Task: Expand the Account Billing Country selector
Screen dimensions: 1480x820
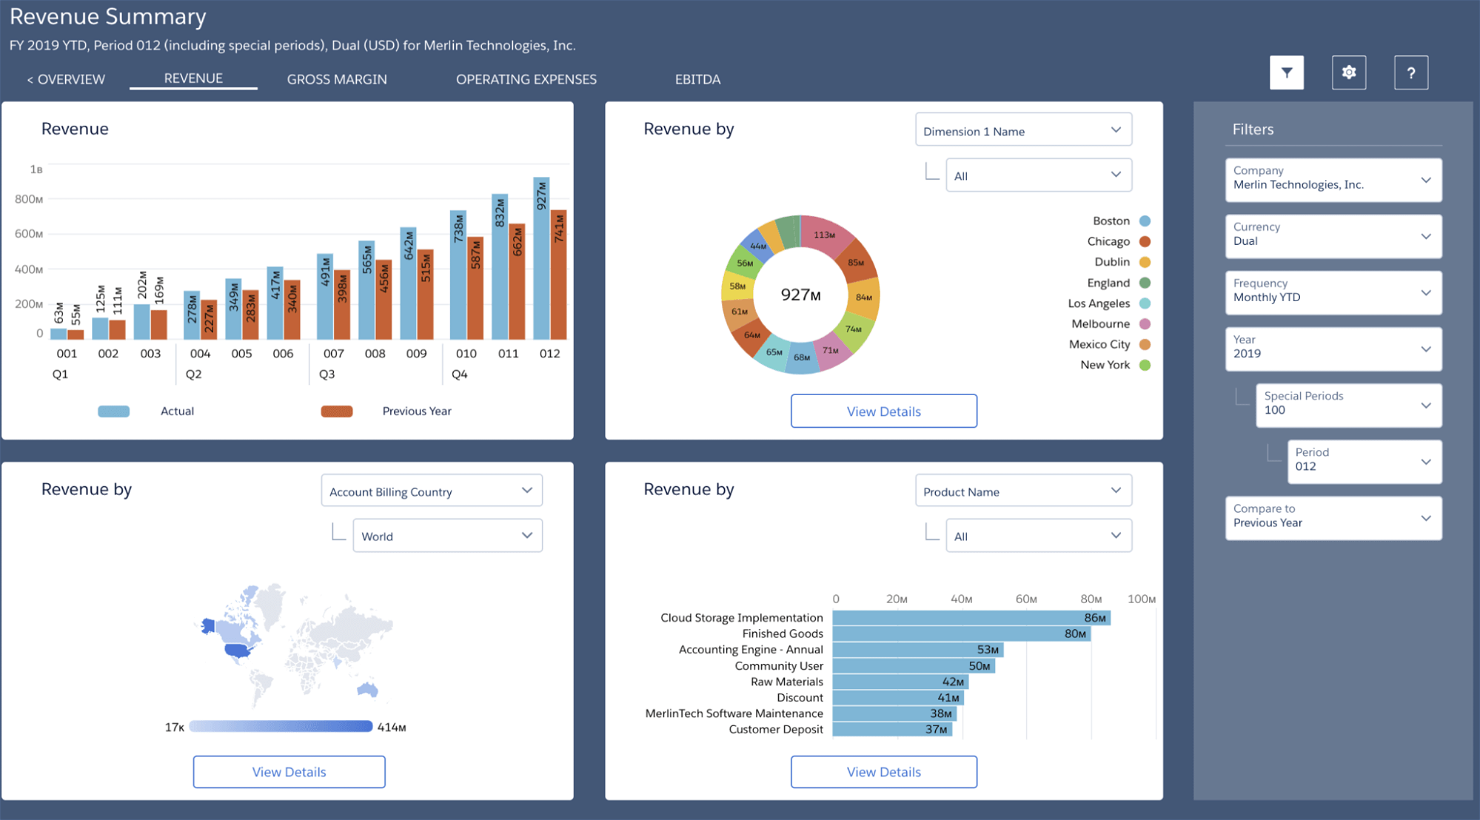Action: coord(431,490)
